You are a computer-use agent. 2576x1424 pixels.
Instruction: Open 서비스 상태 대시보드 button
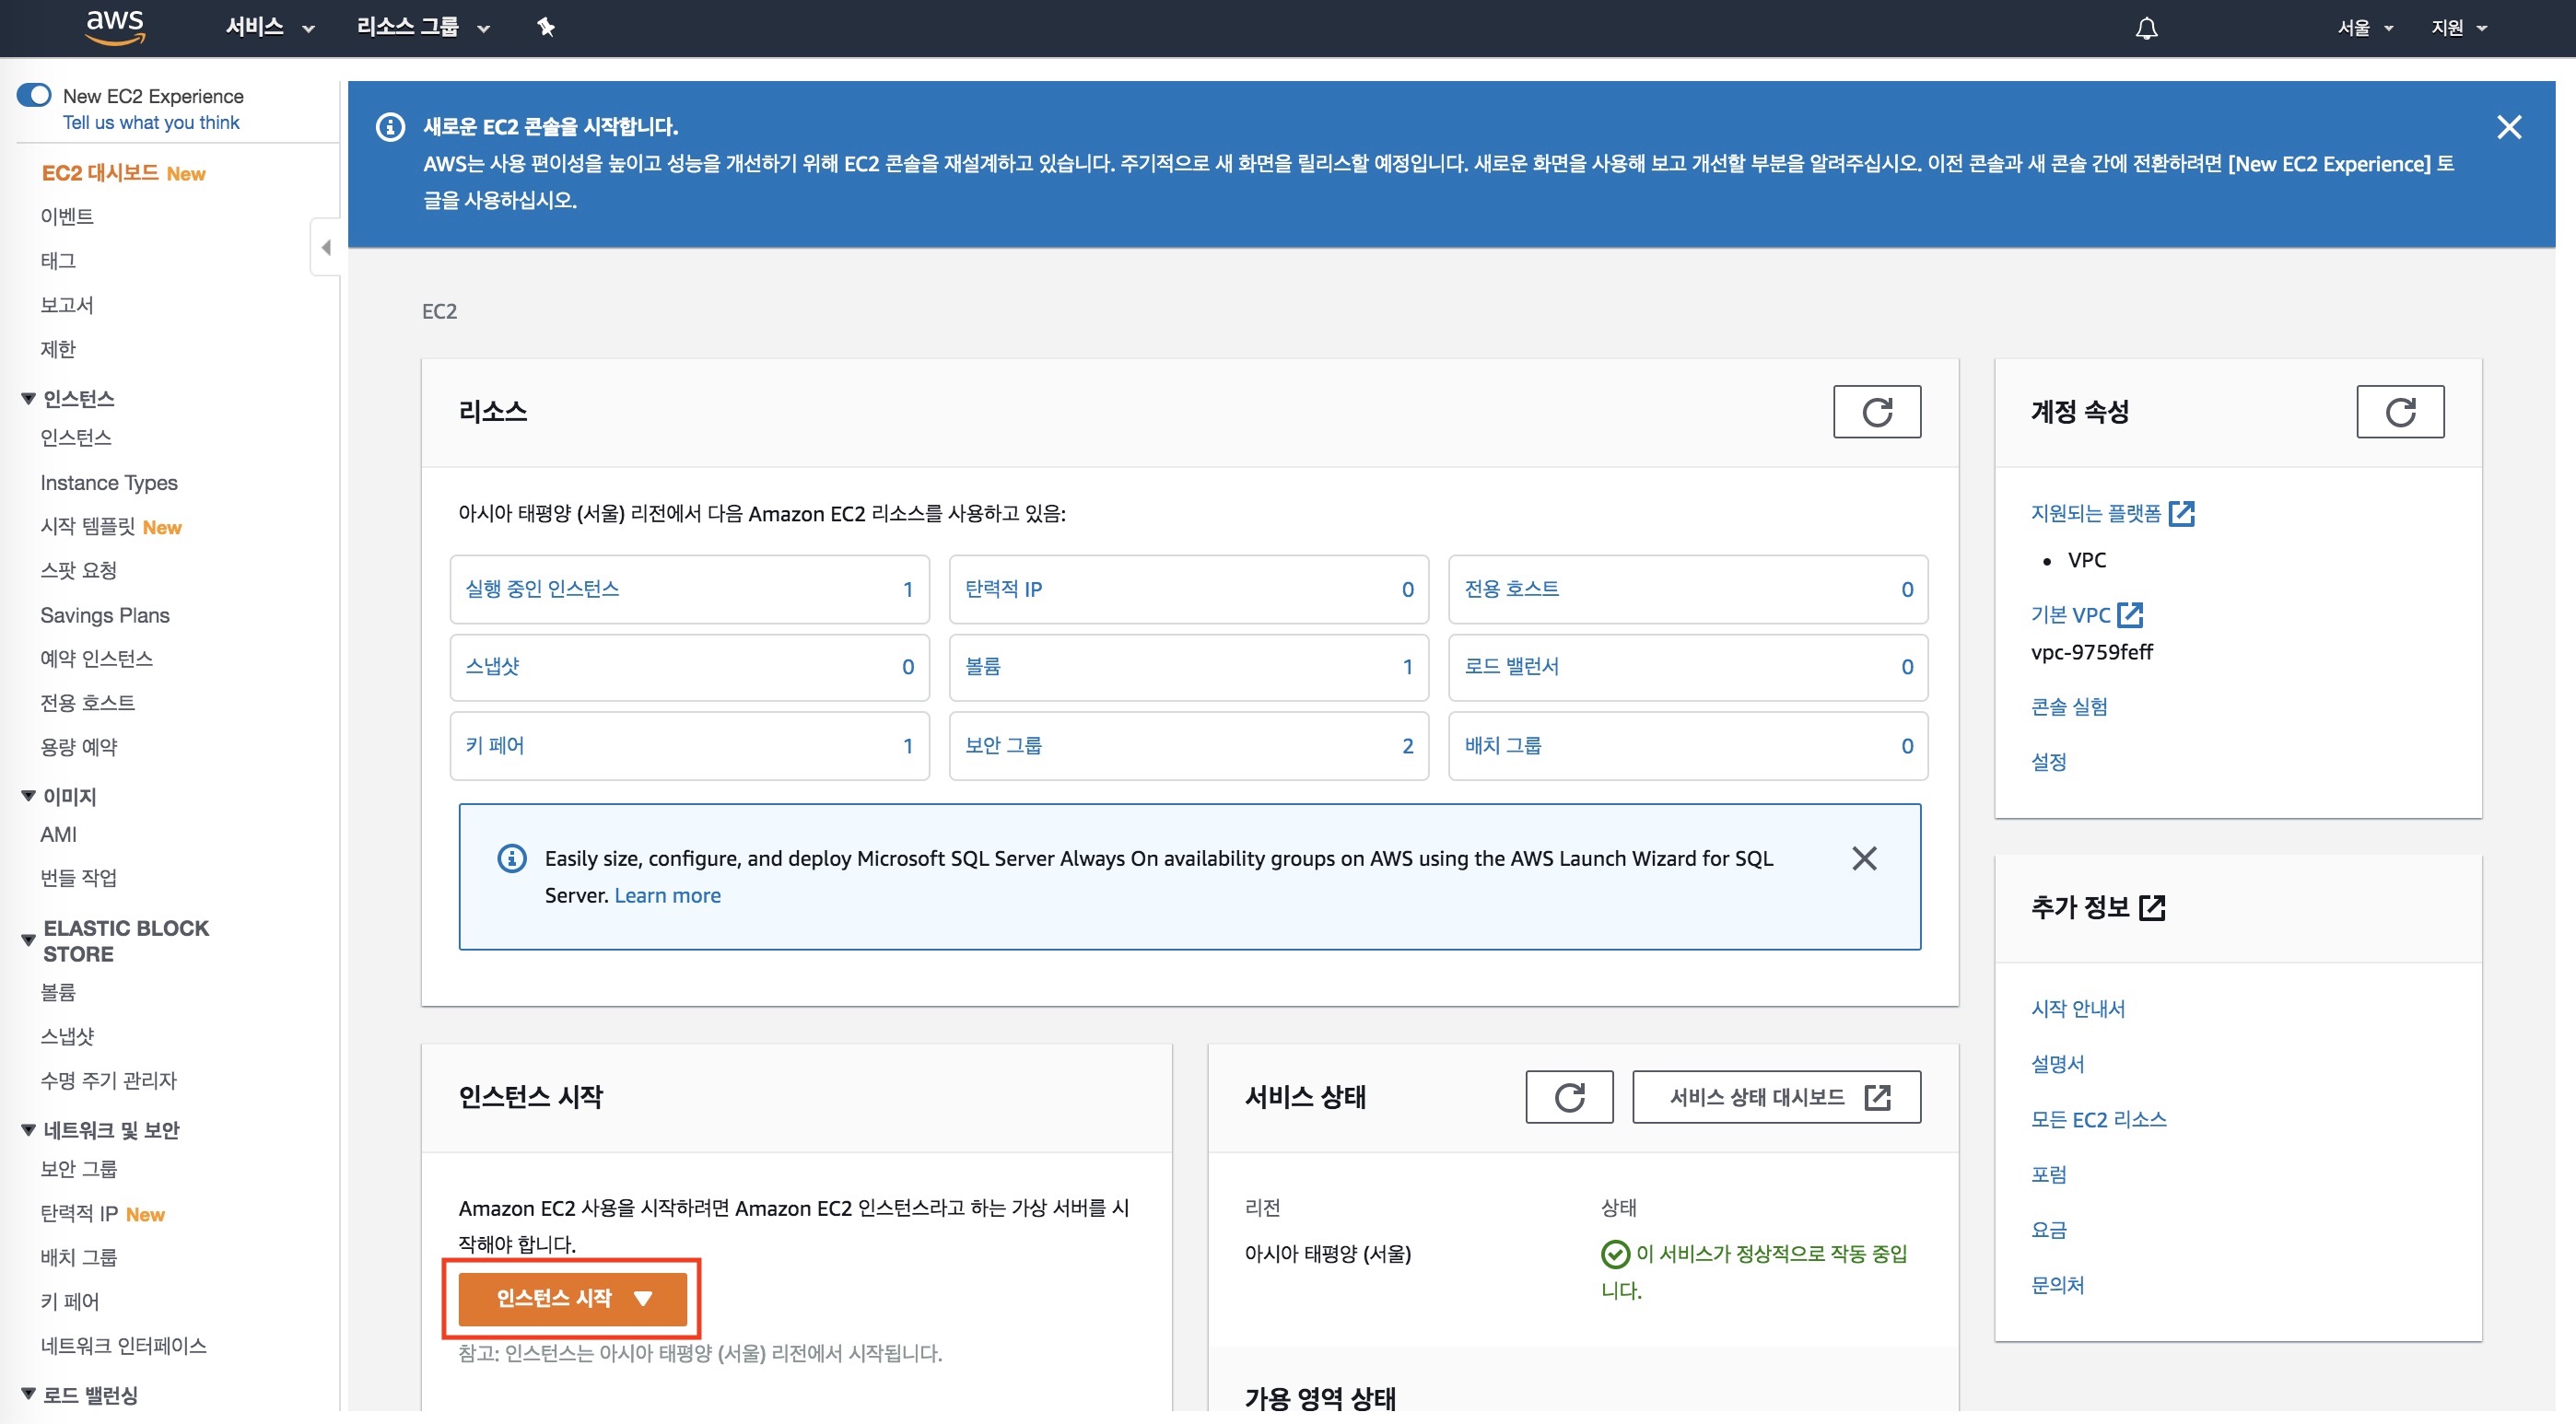pyautogui.click(x=1776, y=1097)
